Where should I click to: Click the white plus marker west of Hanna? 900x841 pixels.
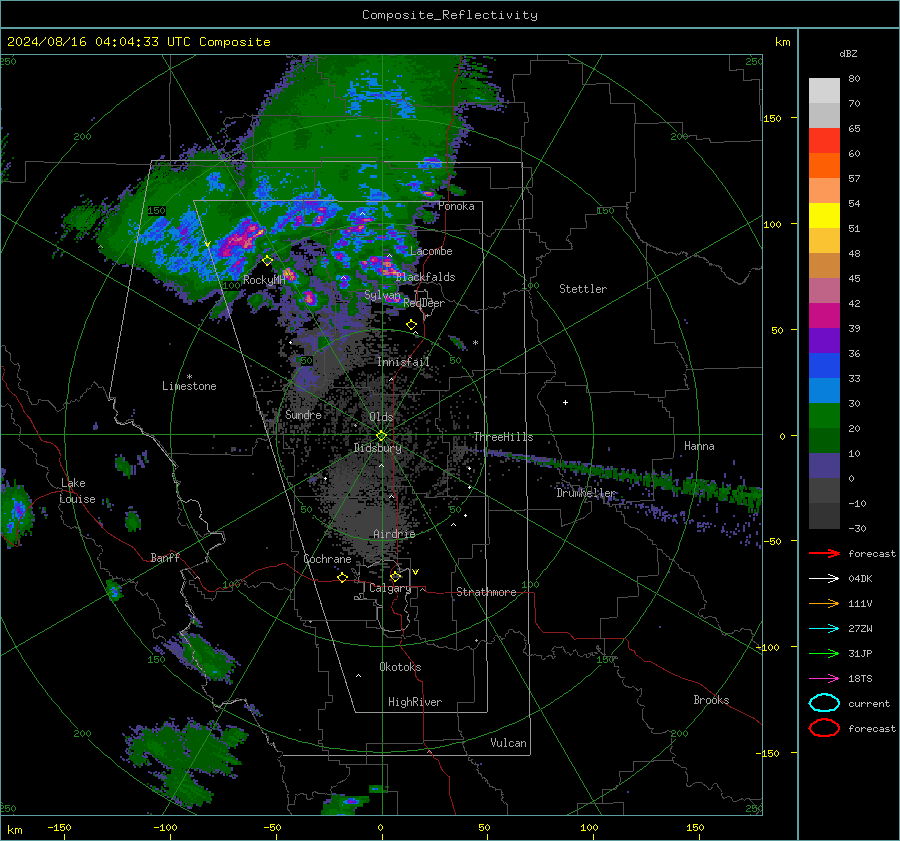(565, 402)
